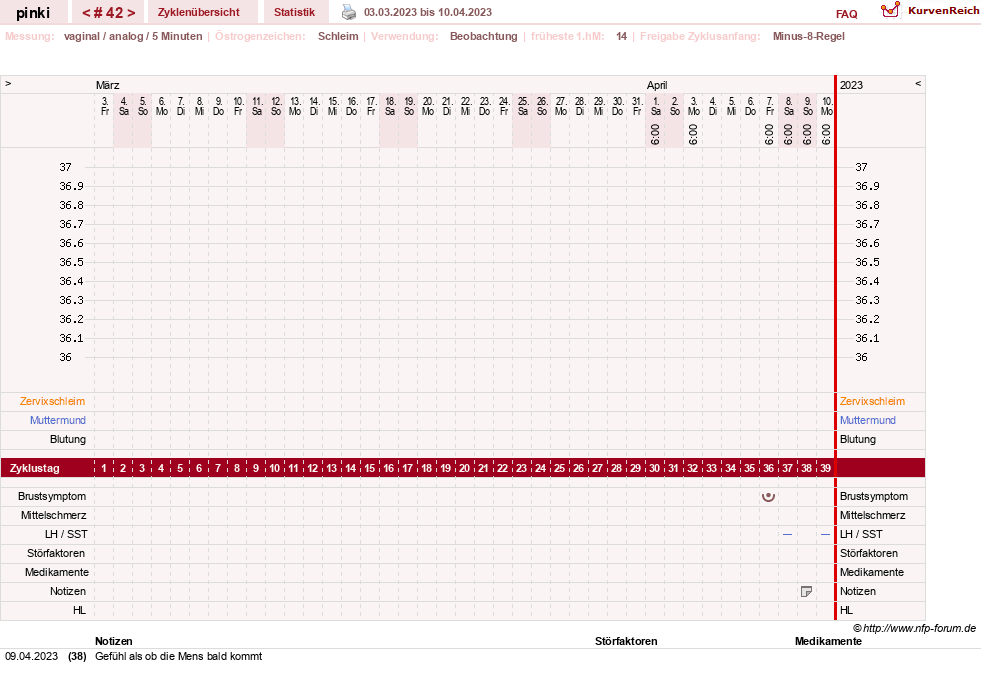
Task: Click note text 'Gefühl als ob die Mens bald kommt'
Action: click(x=178, y=656)
